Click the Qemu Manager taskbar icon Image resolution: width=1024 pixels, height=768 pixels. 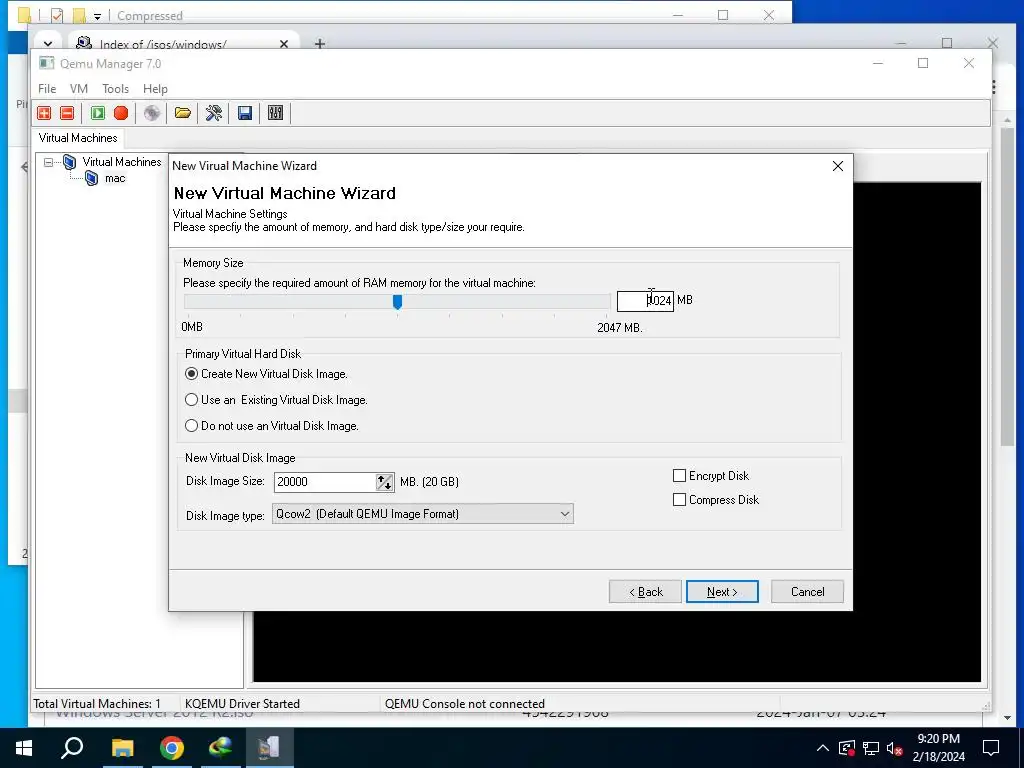tap(269, 748)
